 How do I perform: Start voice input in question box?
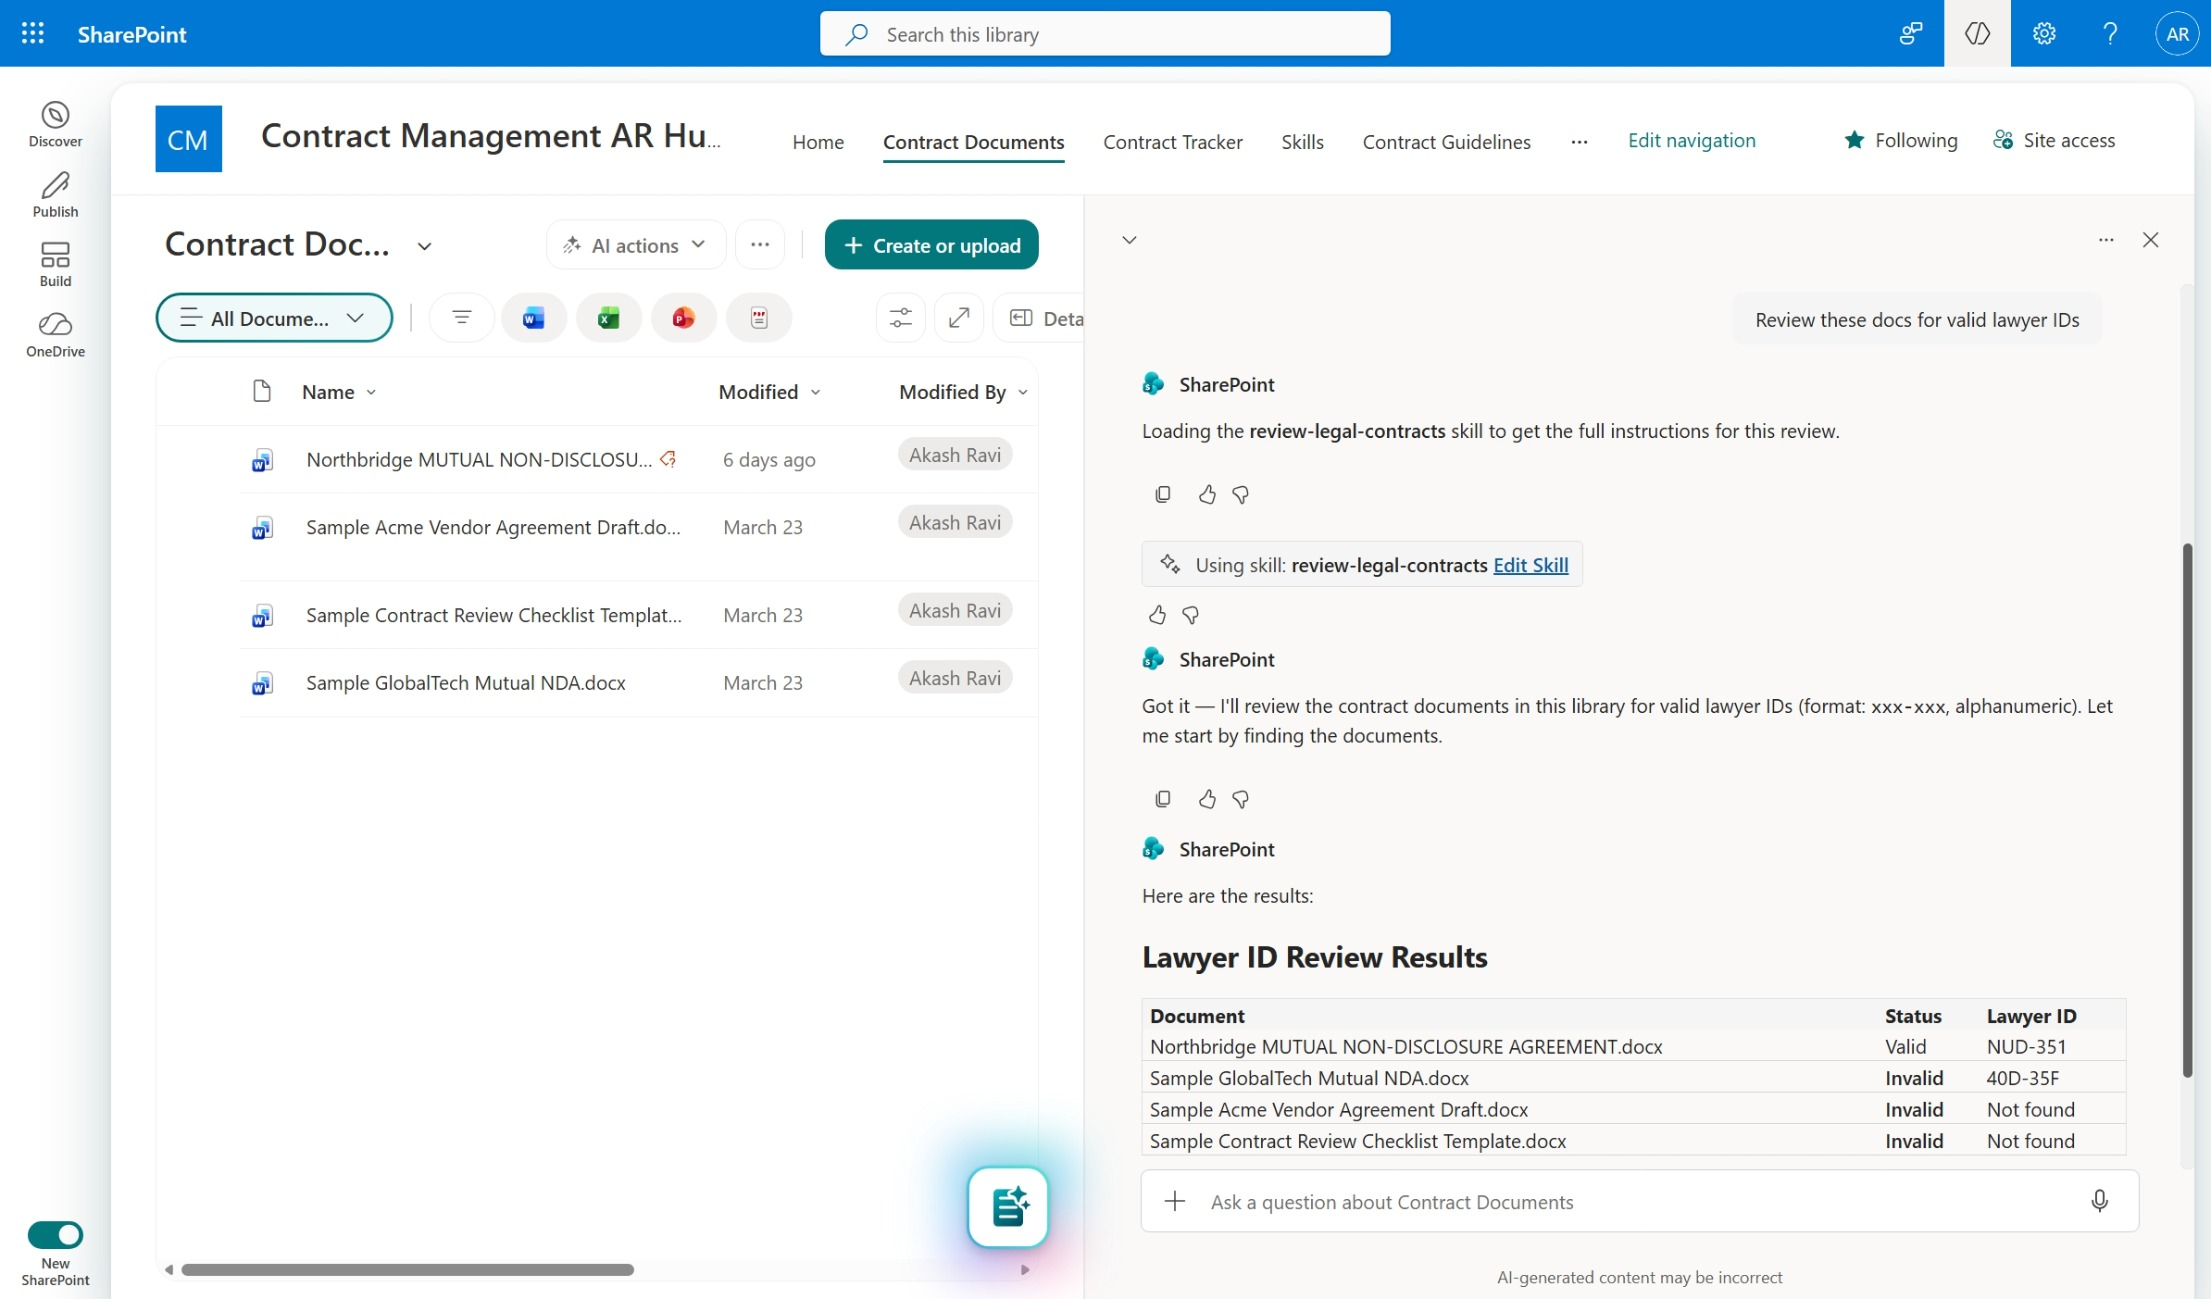(x=2100, y=1201)
